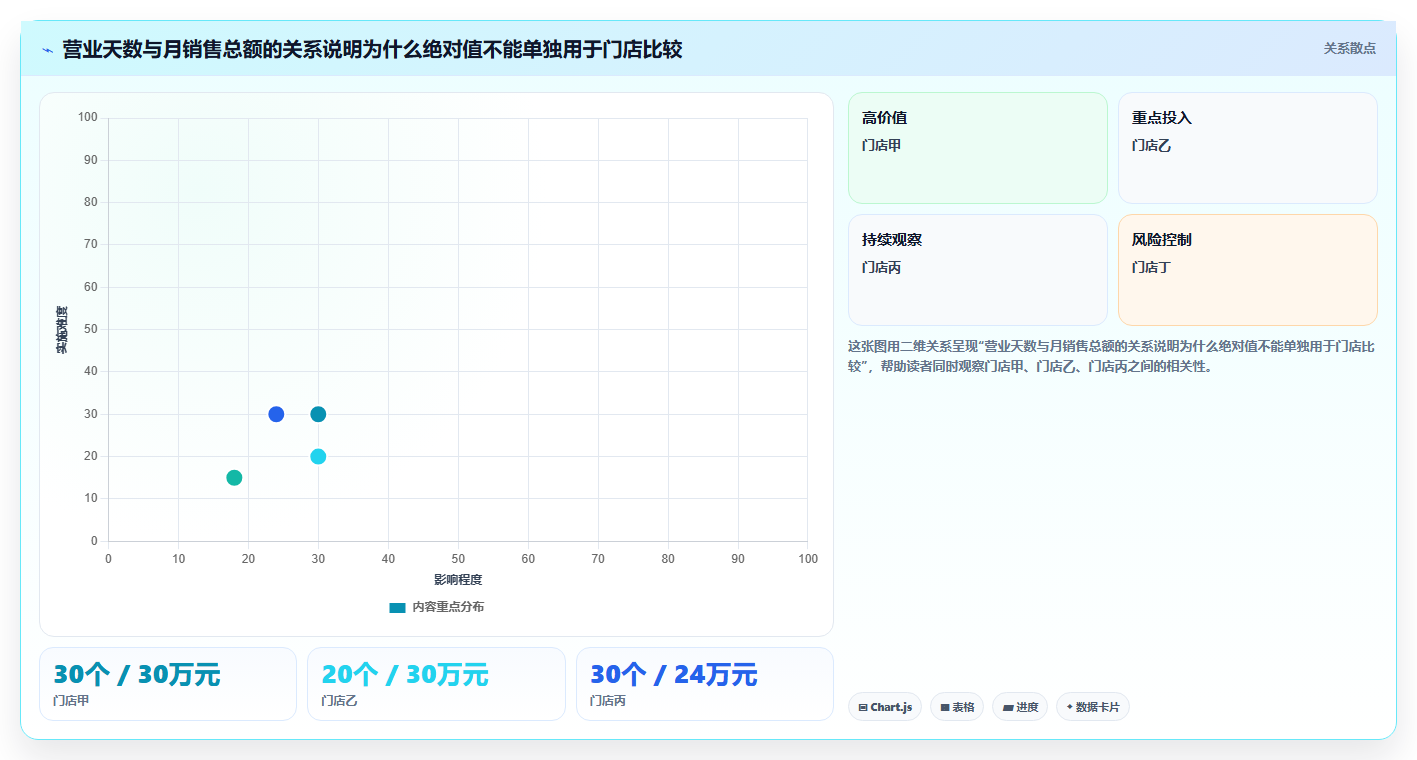Click the description paragraph starting 这张图用二维关系
The image size is (1417, 760).
click(1112, 356)
